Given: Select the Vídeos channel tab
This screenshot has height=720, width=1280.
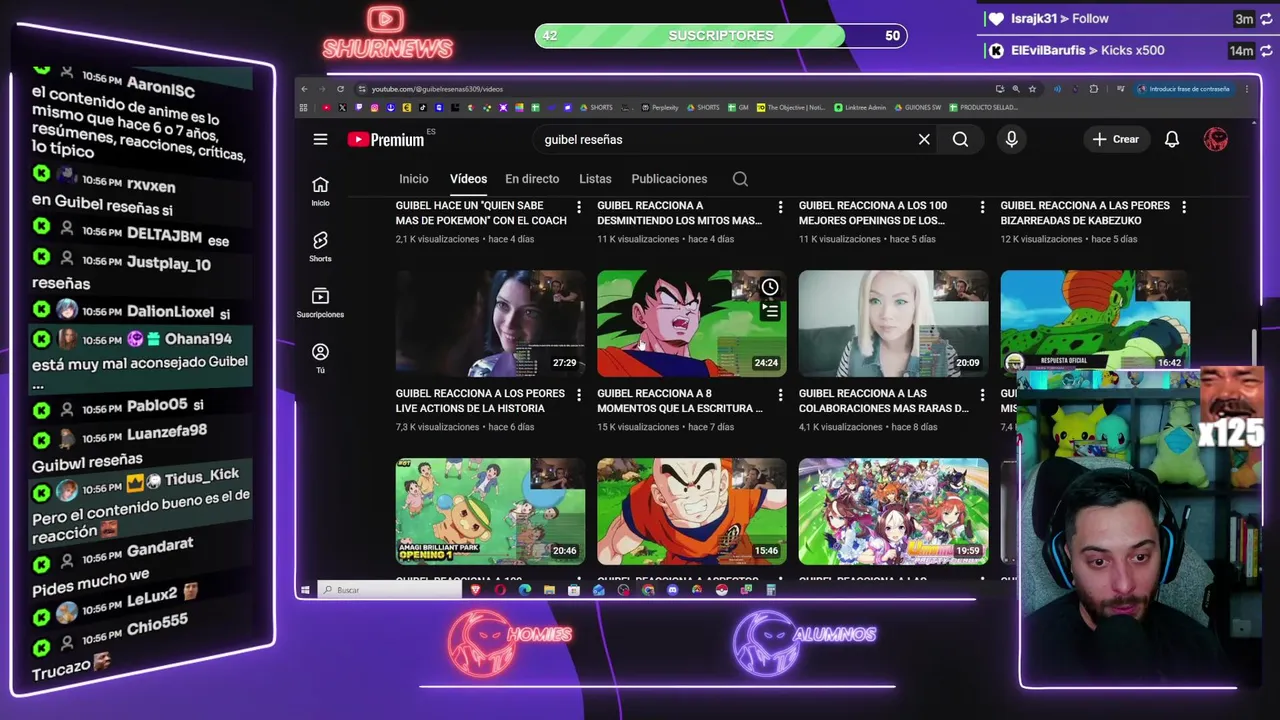Looking at the screenshot, I should (x=468, y=179).
